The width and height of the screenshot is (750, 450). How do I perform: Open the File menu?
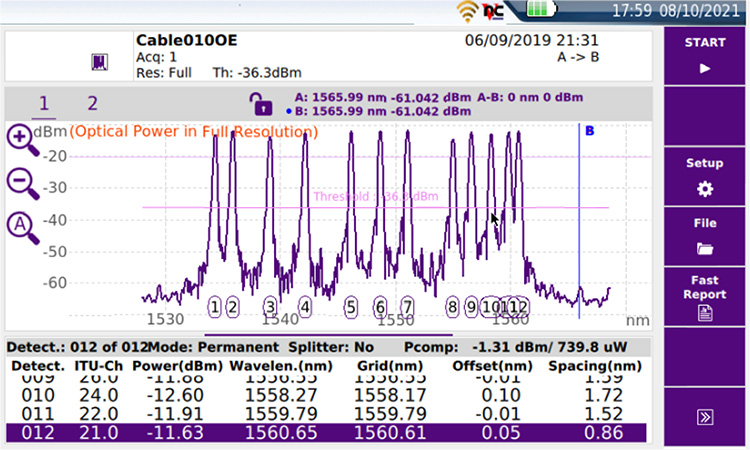coord(704,236)
